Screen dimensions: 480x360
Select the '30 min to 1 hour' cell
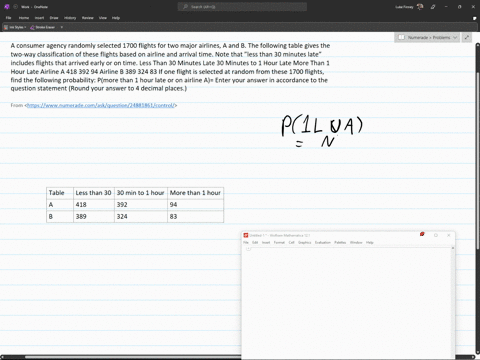pyautogui.click(x=141, y=193)
